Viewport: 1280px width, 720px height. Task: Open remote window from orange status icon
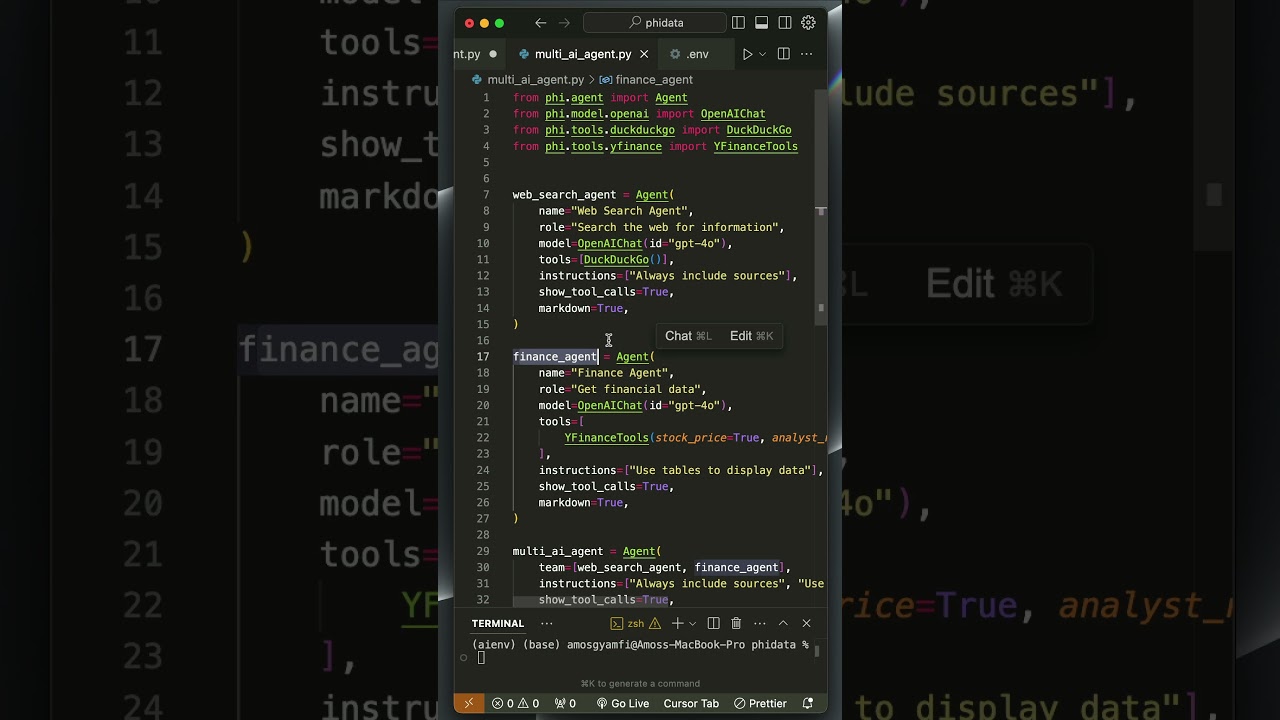click(x=469, y=703)
